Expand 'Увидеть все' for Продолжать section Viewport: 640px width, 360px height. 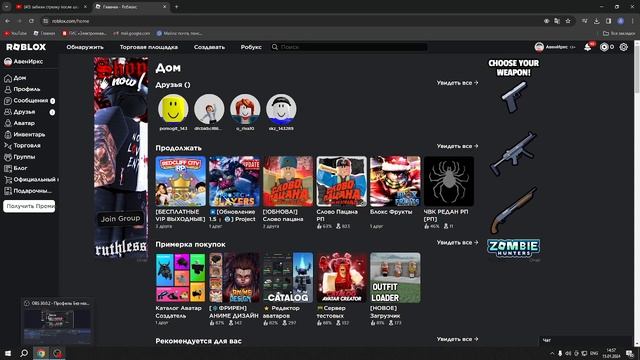(457, 146)
